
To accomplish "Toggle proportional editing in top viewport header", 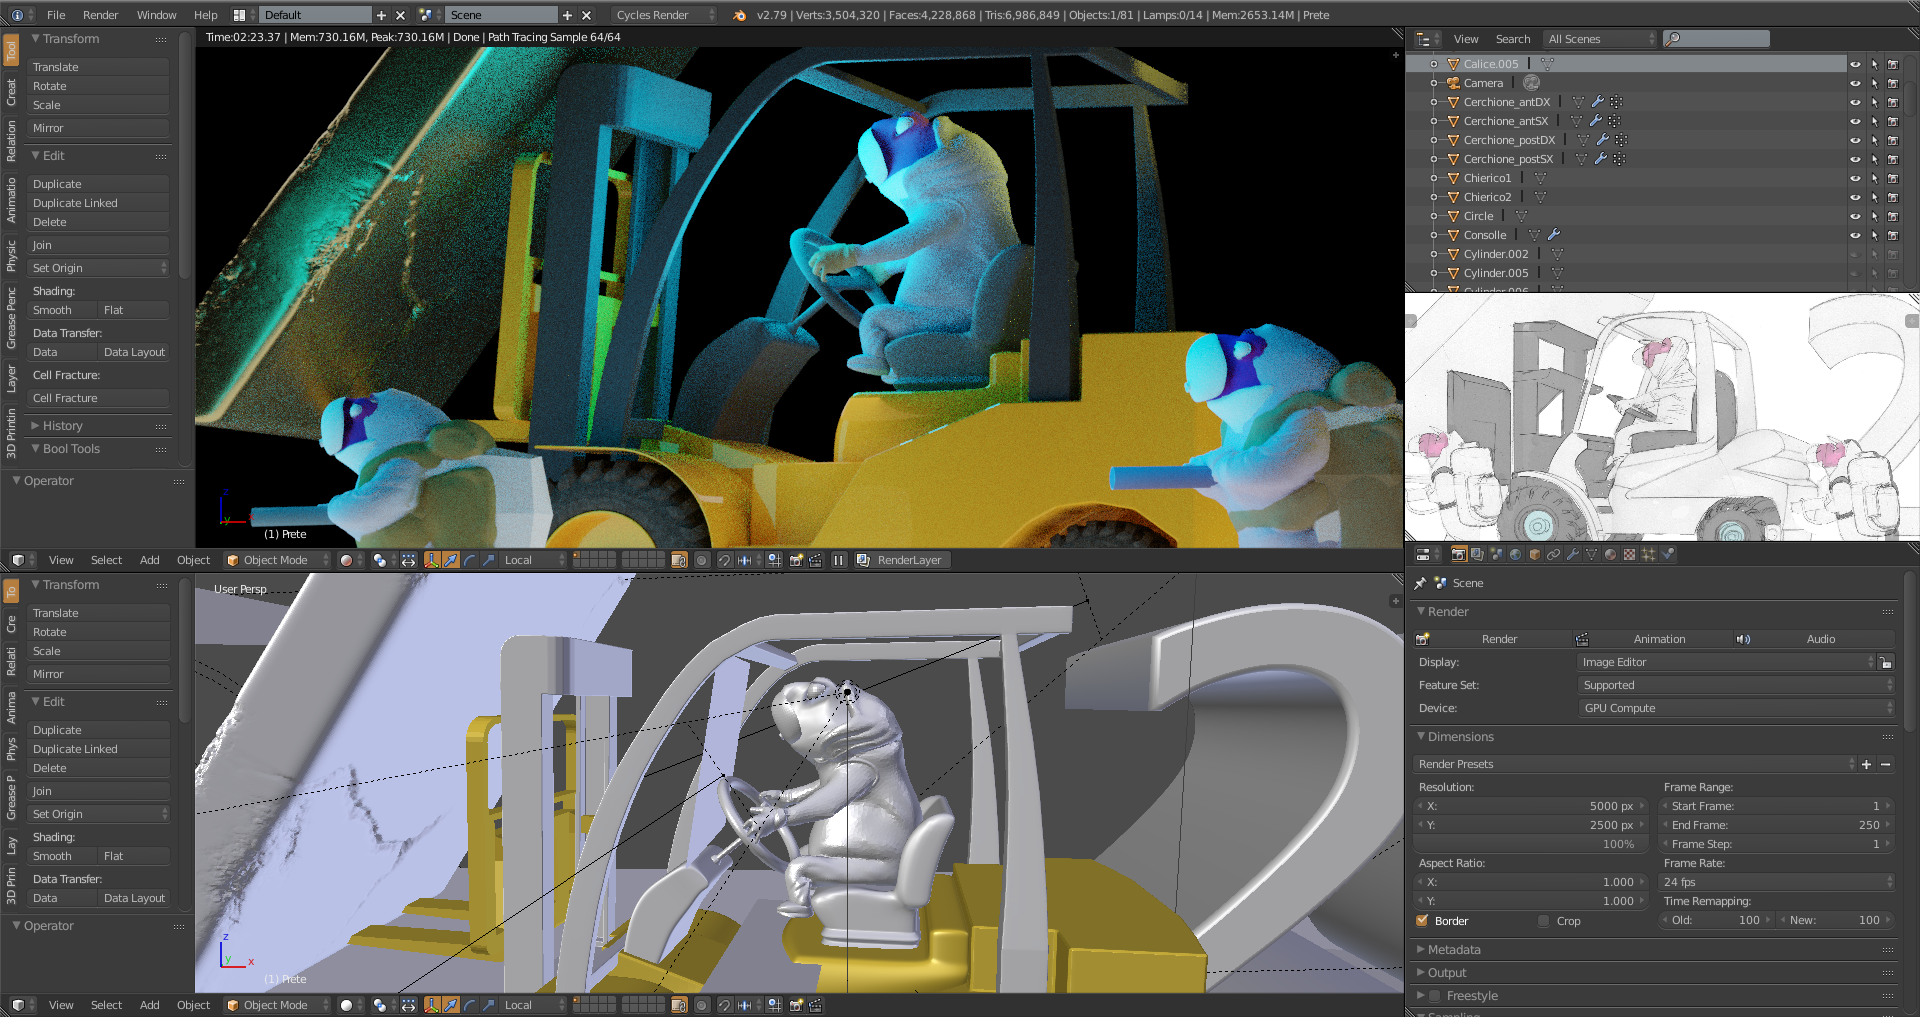I will click(702, 560).
